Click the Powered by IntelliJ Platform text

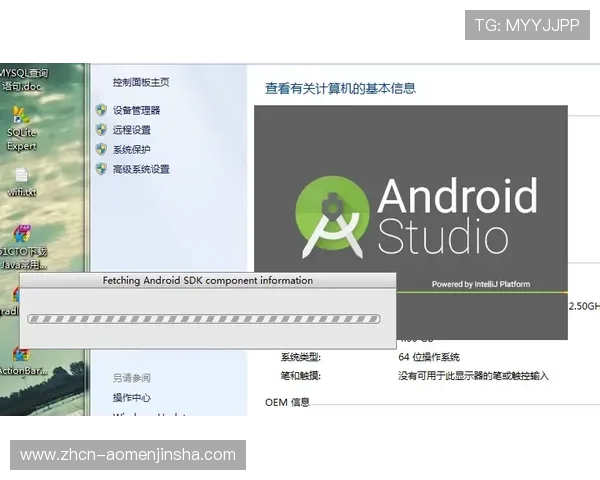coord(481,284)
